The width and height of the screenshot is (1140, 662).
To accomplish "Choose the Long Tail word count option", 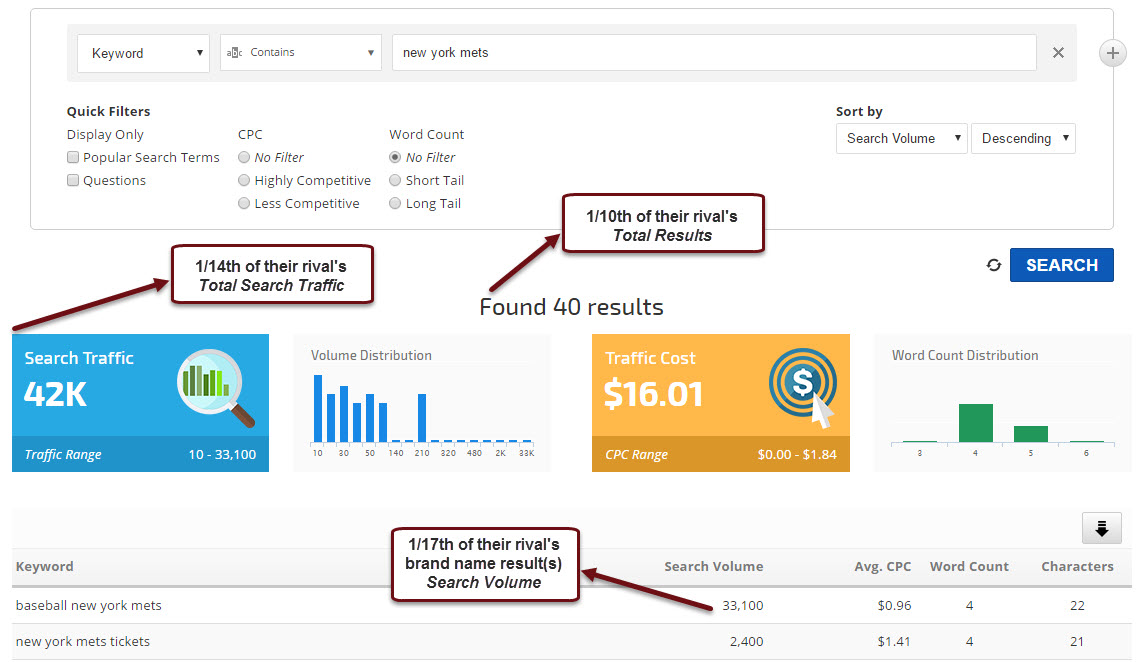I will tap(395, 204).
